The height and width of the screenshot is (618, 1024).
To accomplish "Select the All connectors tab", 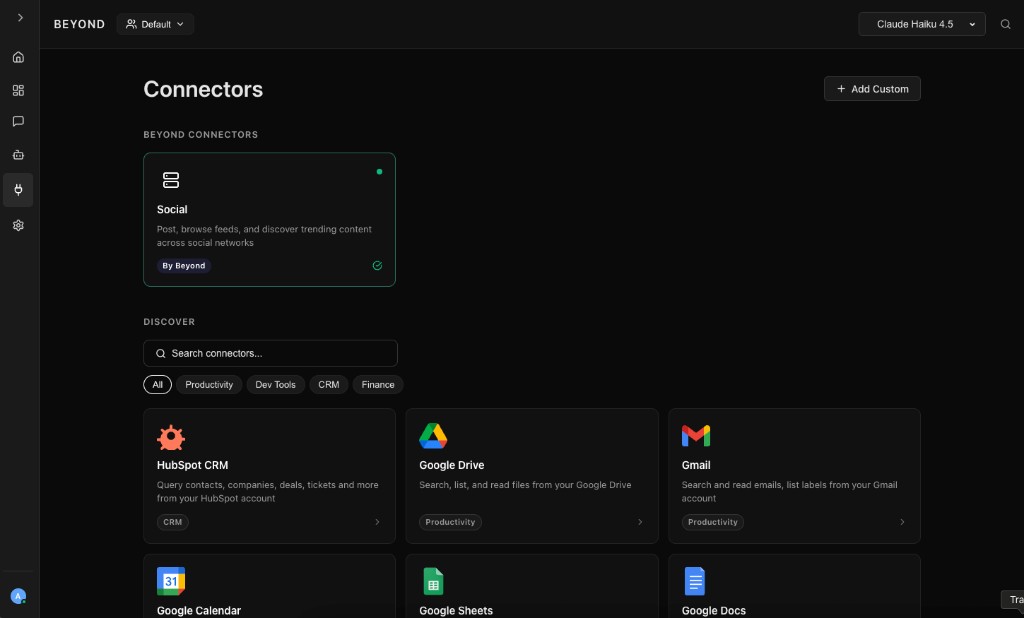I will coord(157,384).
